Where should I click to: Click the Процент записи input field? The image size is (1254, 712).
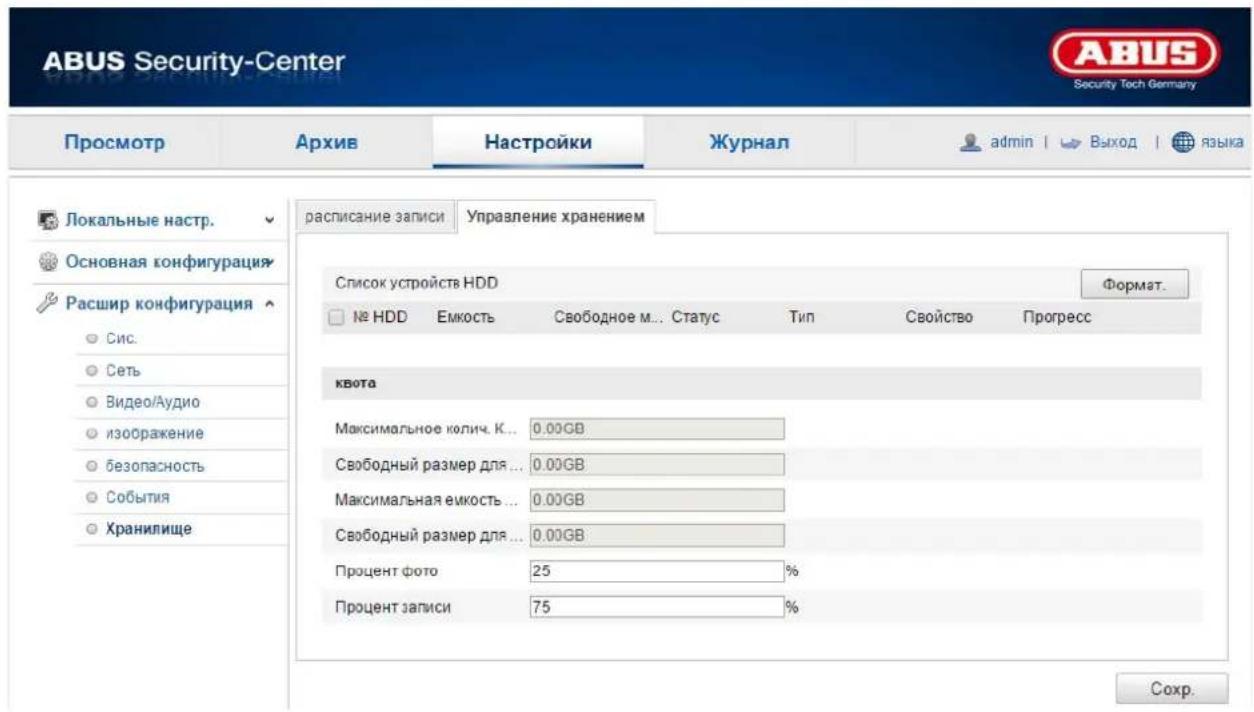(x=656, y=607)
